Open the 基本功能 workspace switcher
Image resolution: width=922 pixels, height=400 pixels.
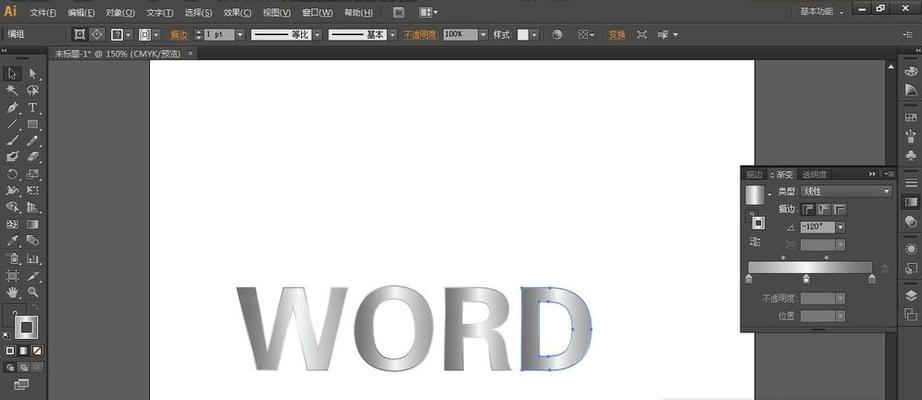coord(822,11)
